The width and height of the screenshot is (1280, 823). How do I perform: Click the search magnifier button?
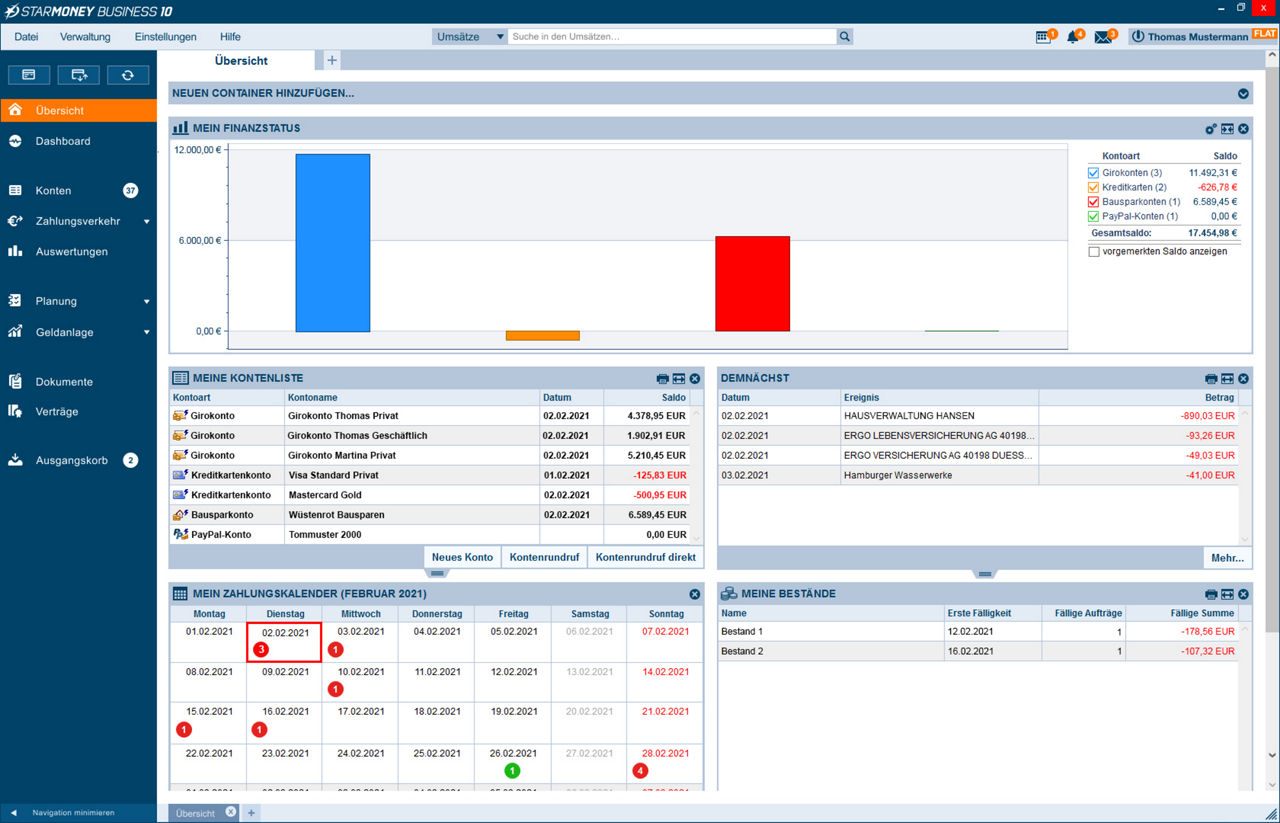tap(845, 37)
